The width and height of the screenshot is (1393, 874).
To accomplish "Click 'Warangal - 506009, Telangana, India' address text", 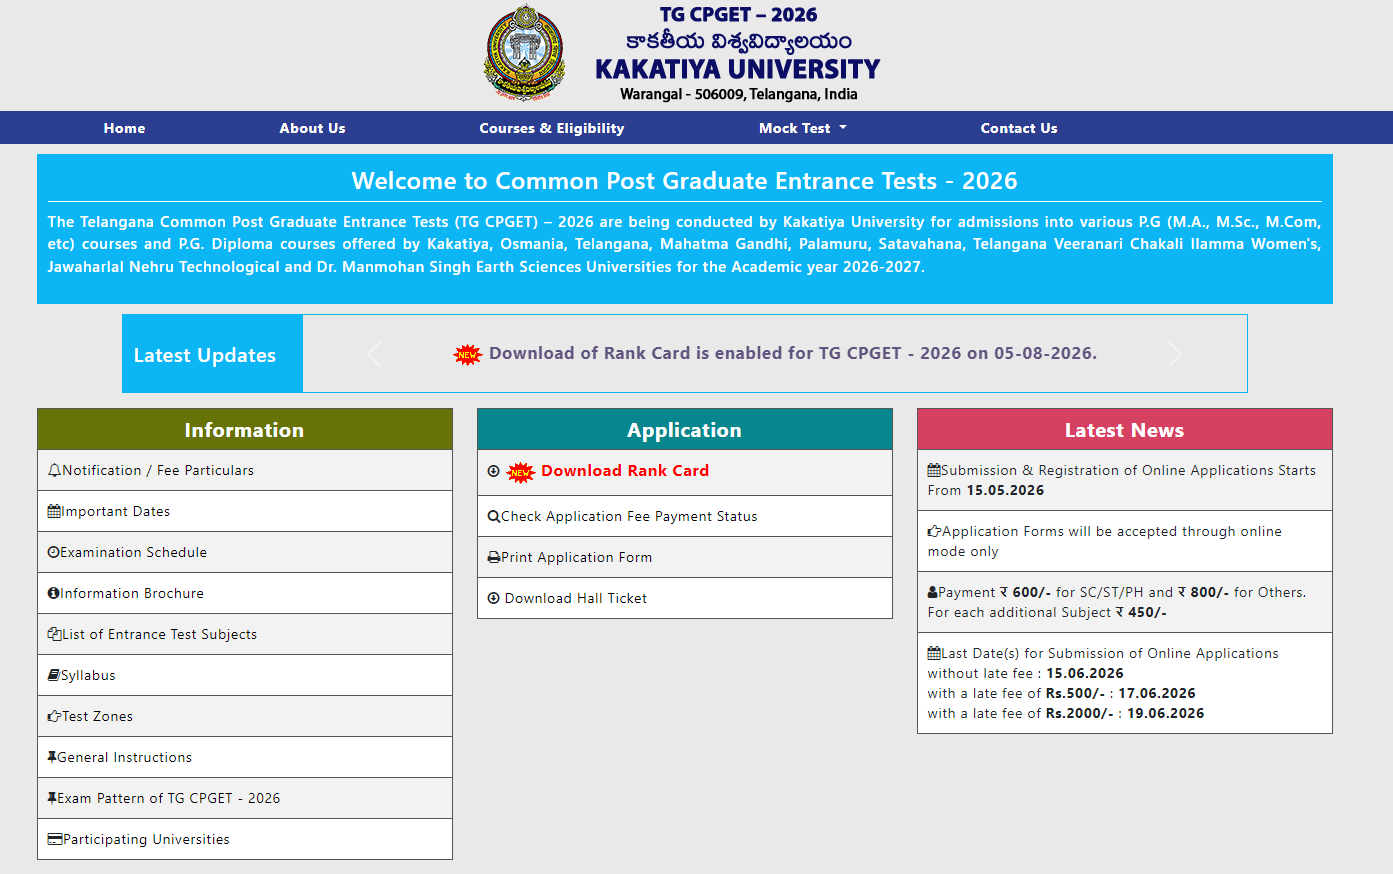I will pyautogui.click(x=739, y=94).
